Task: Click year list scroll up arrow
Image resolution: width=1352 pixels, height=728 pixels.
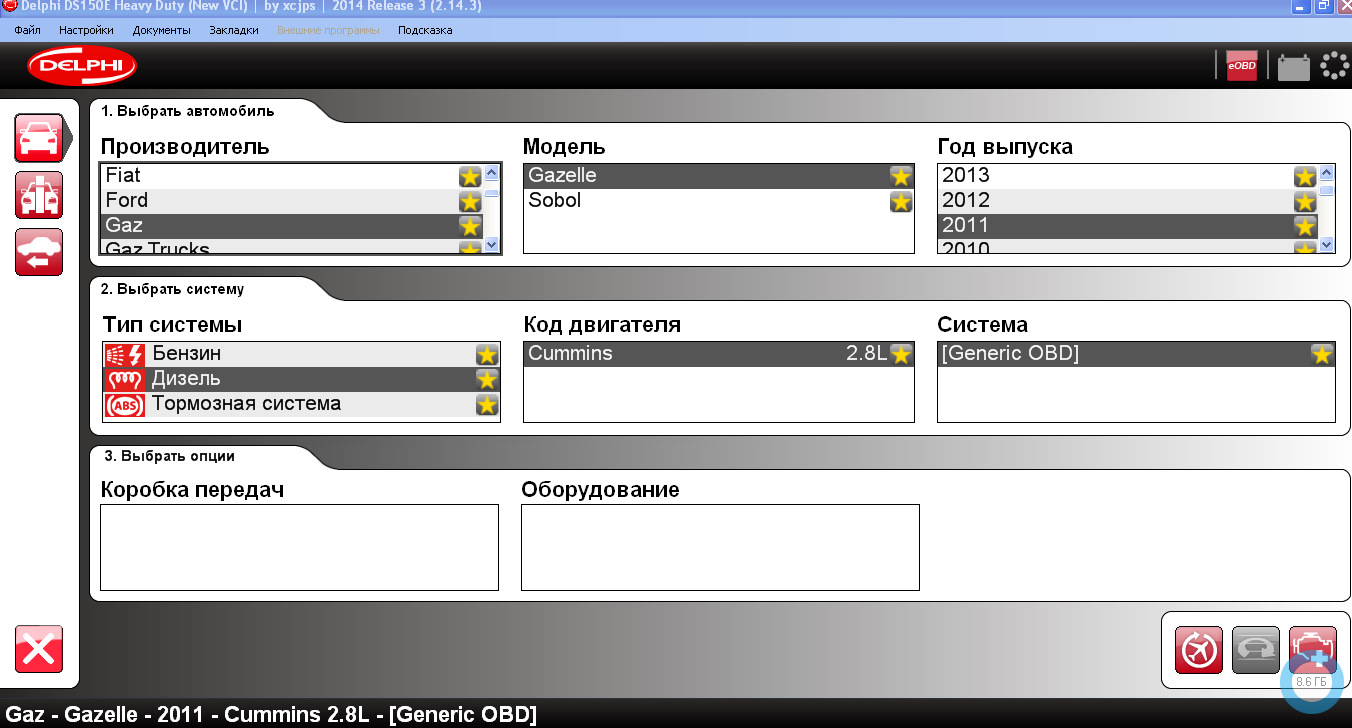Action: click(x=1327, y=172)
